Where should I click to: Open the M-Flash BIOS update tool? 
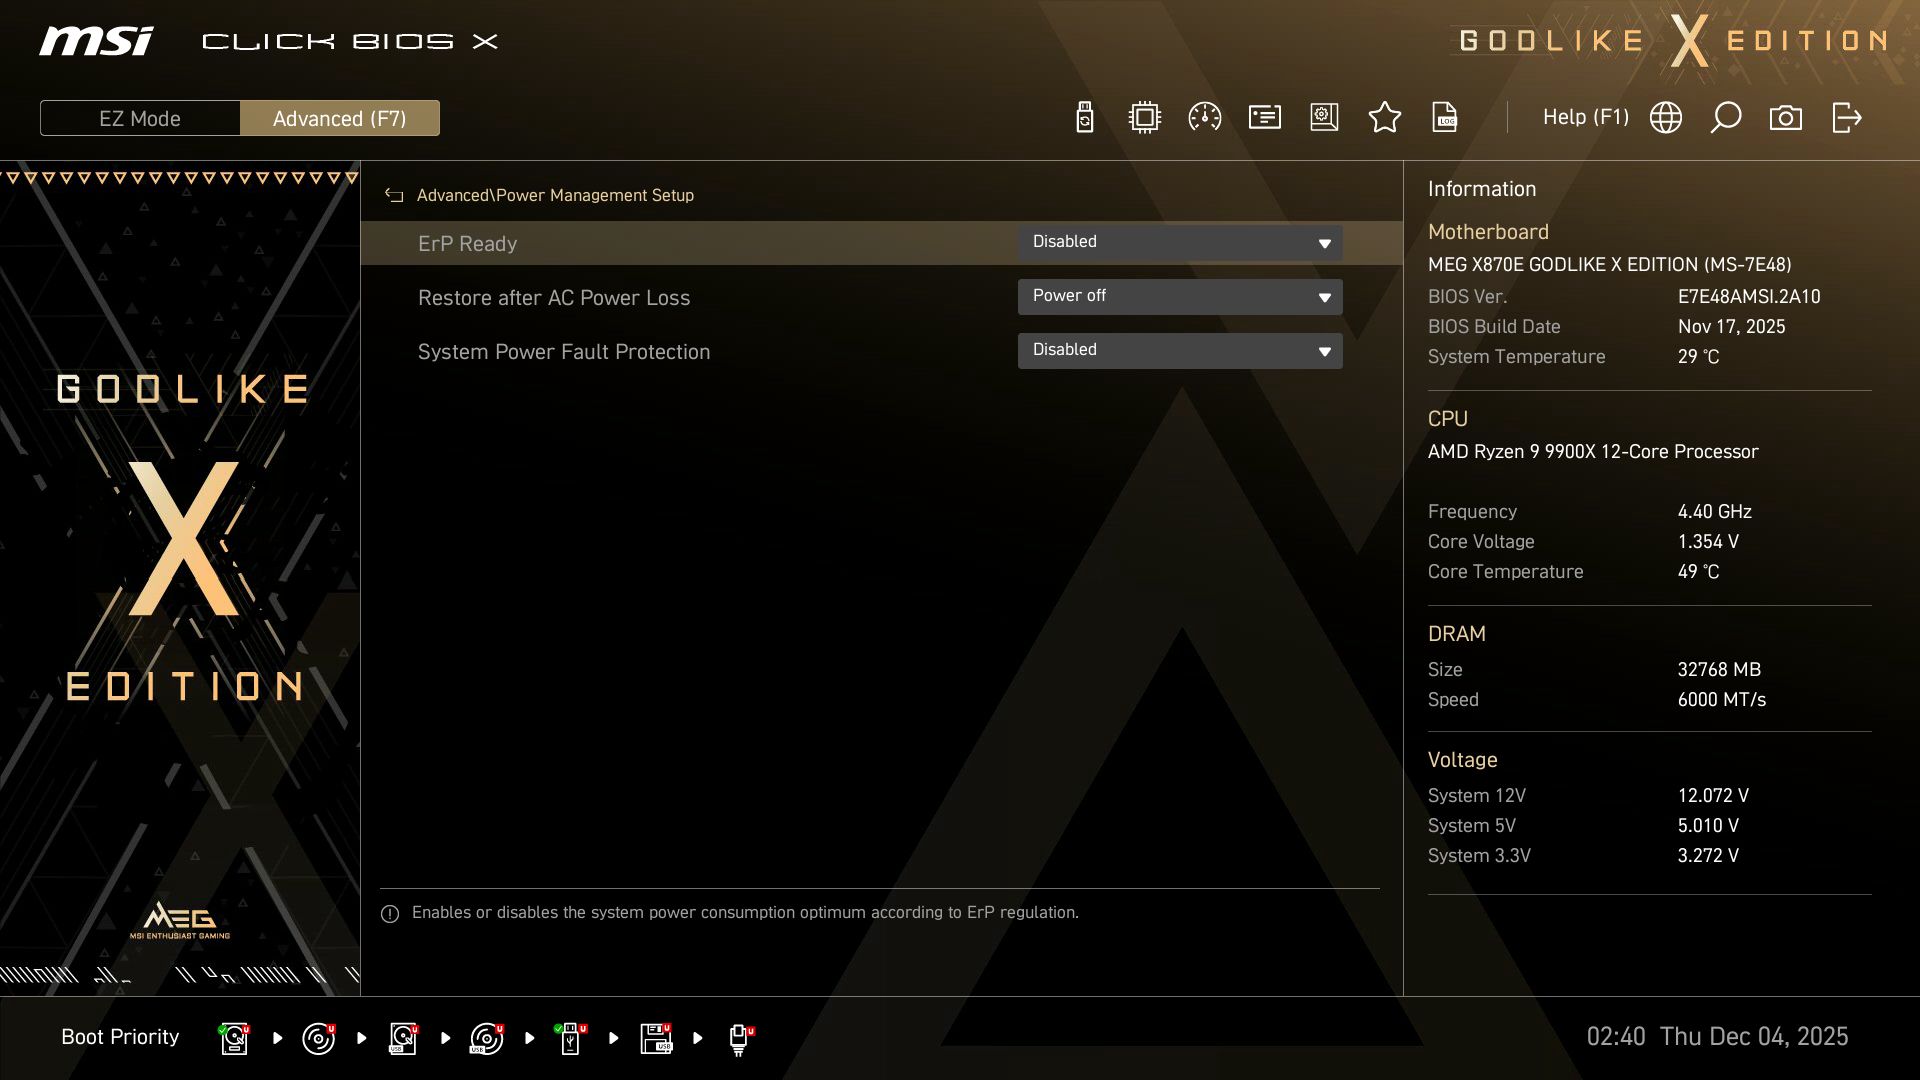pyautogui.click(x=1084, y=117)
